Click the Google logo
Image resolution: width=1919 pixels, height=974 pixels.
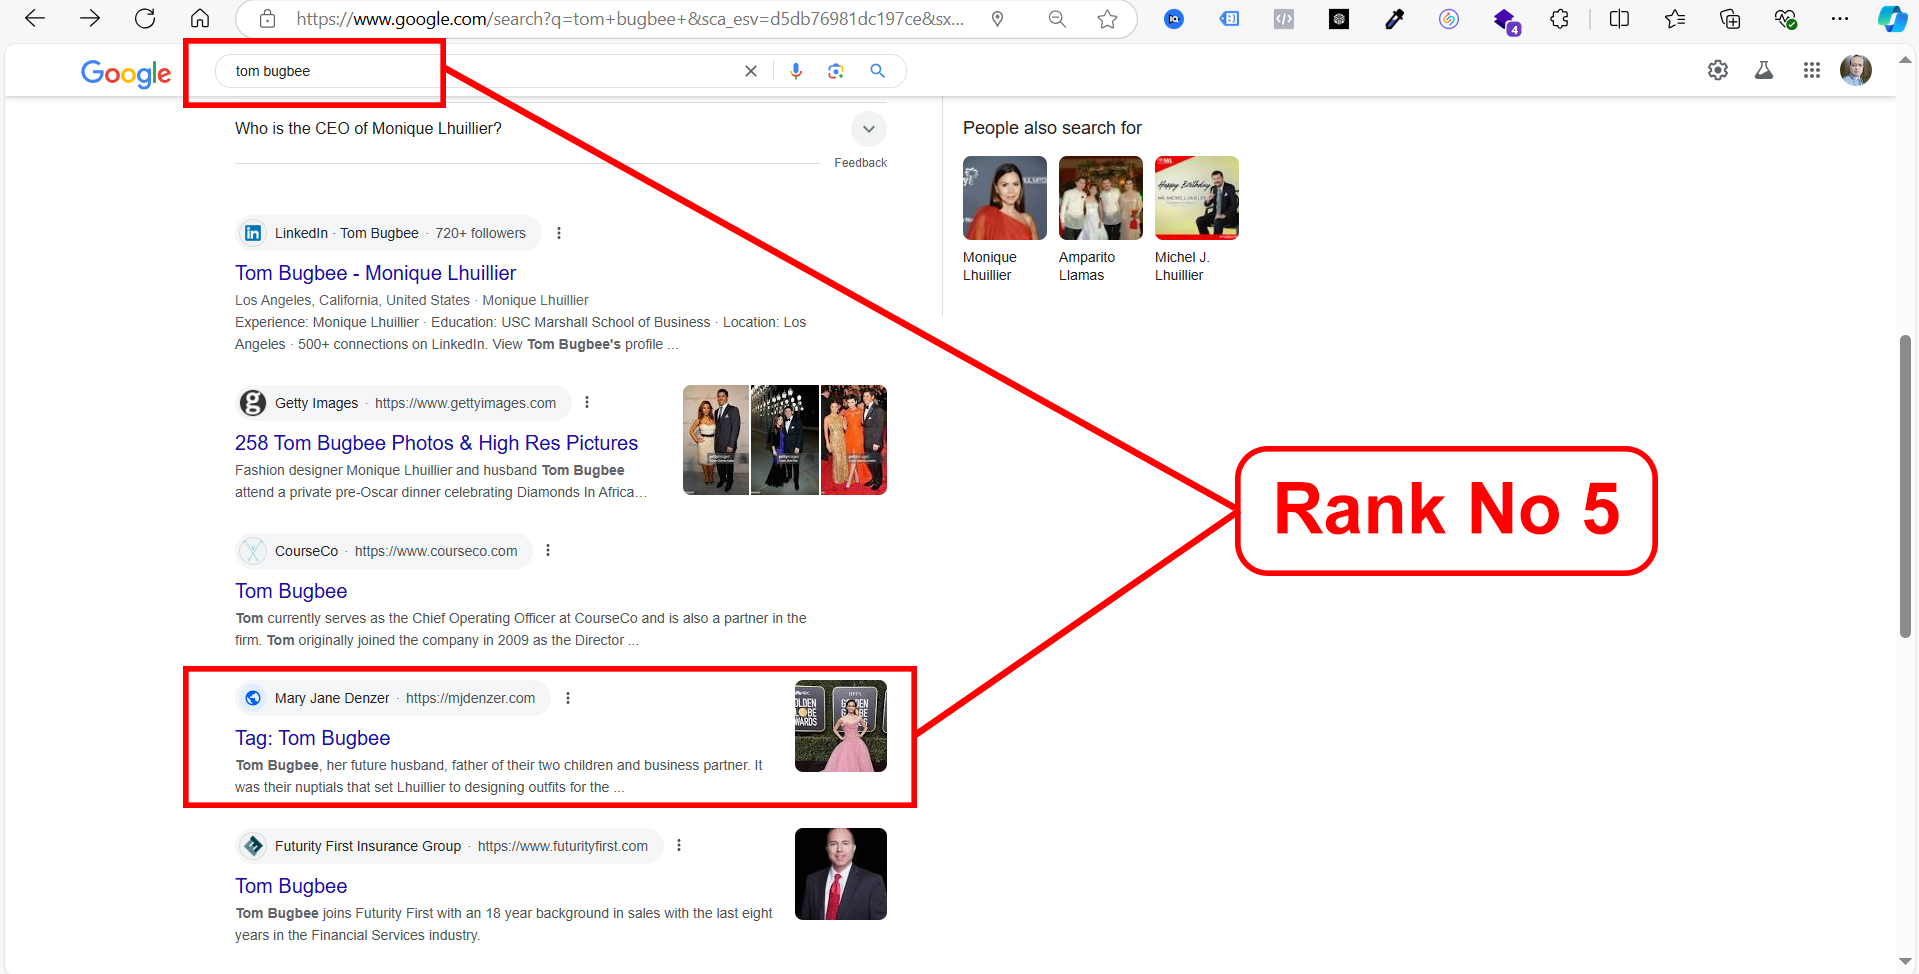pyautogui.click(x=126, y=73)
